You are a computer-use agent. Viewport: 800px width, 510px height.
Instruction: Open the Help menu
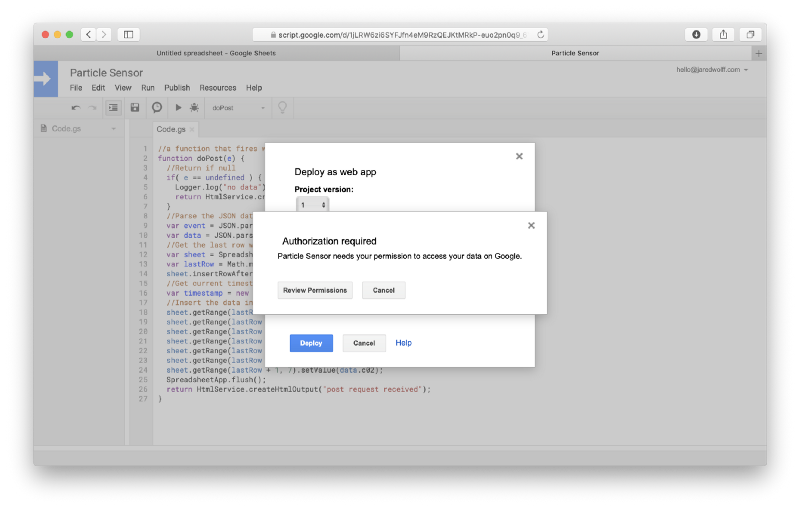pyautogui.click(x=254, y=88)
